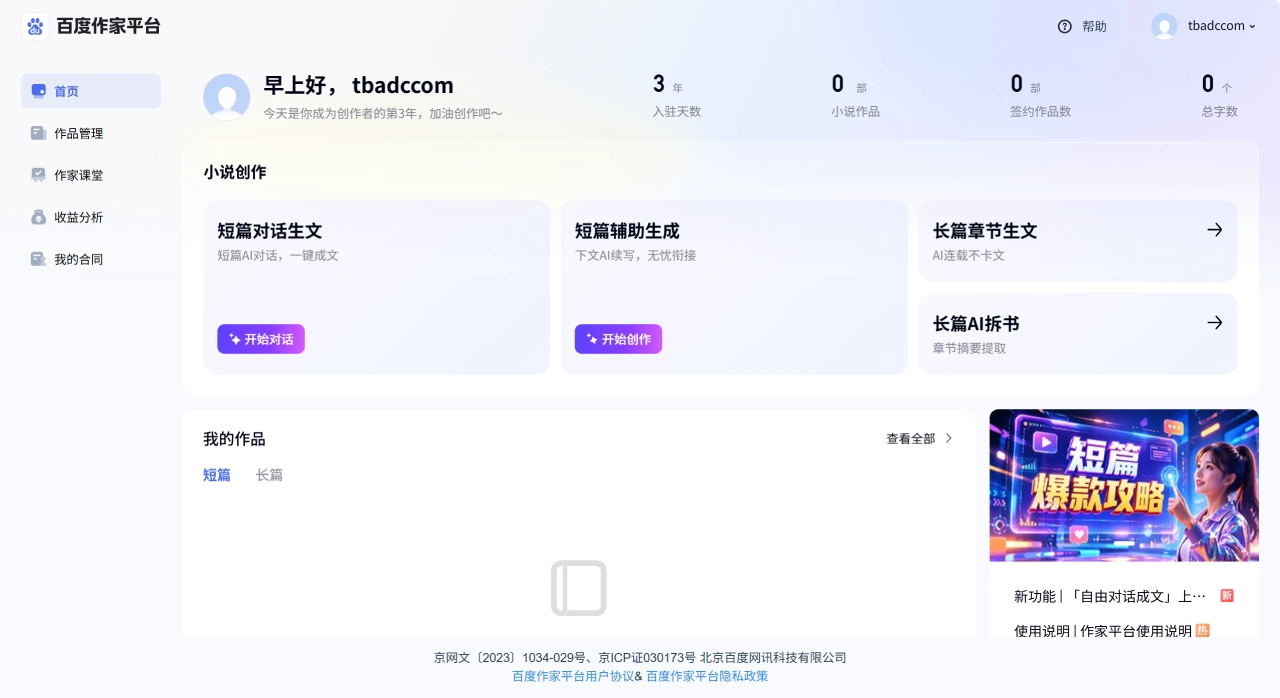The image size is (1280, 698).
Task: Open 百度作家平台用户协议 link
Action: [573, 676]
